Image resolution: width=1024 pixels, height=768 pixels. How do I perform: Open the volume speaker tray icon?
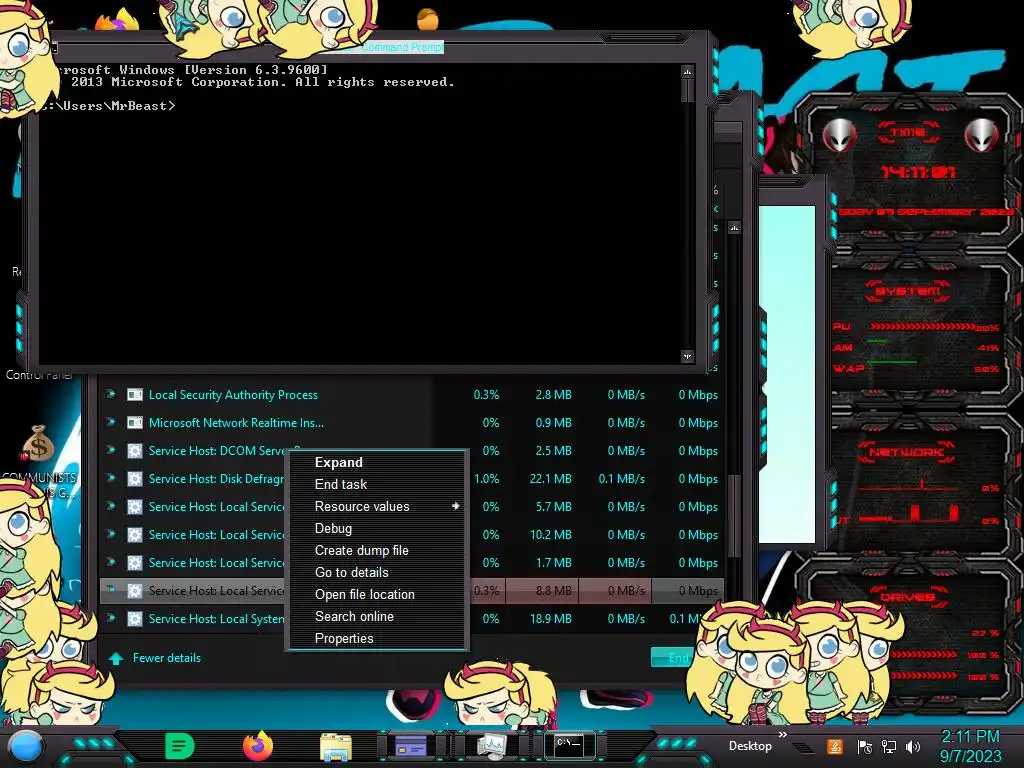click(913, 747)
